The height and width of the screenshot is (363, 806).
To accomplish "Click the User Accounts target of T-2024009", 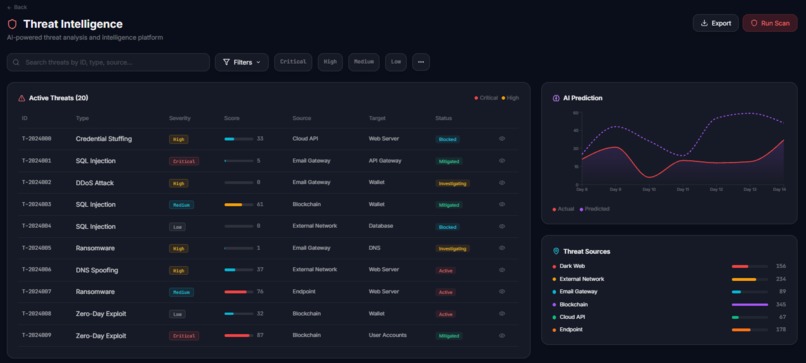I will pyautogui.click(x=388, y=335).
